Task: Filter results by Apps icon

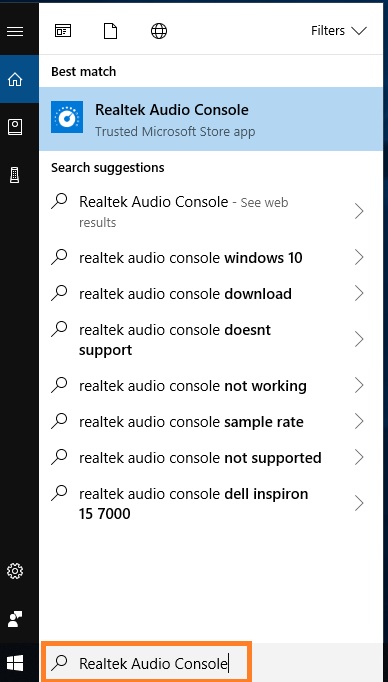Action: pyautogui.click(x=63, y=31)
